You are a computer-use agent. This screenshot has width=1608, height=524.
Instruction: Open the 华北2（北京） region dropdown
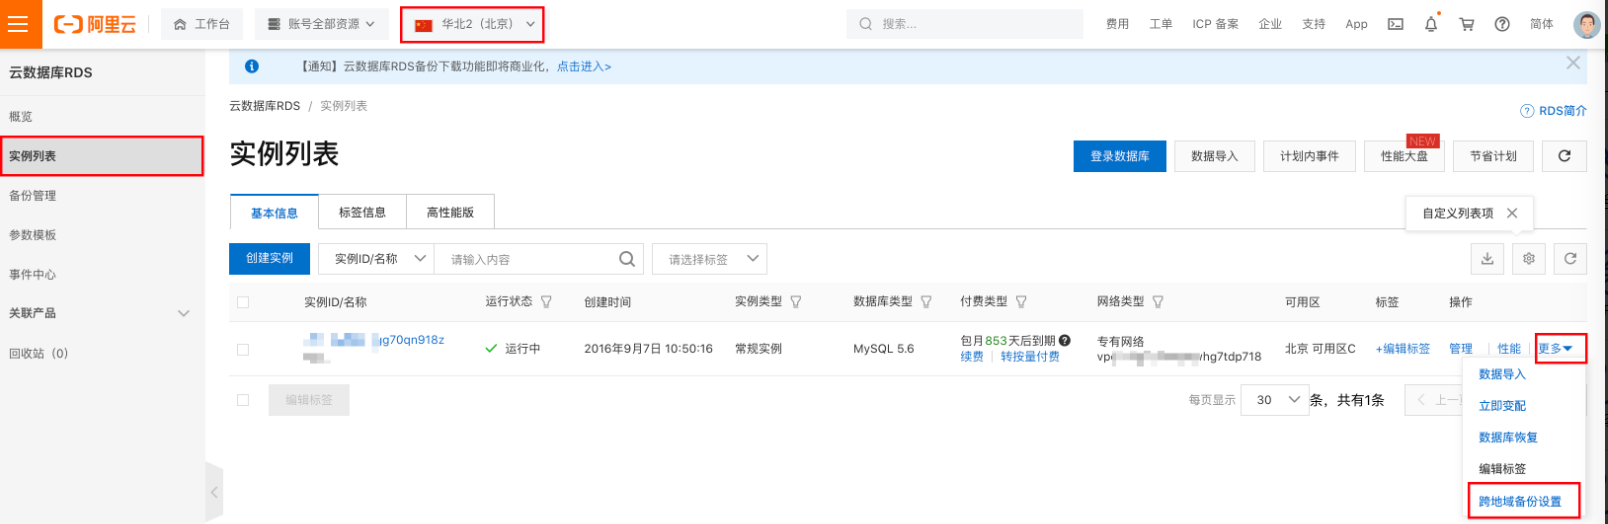472,24
